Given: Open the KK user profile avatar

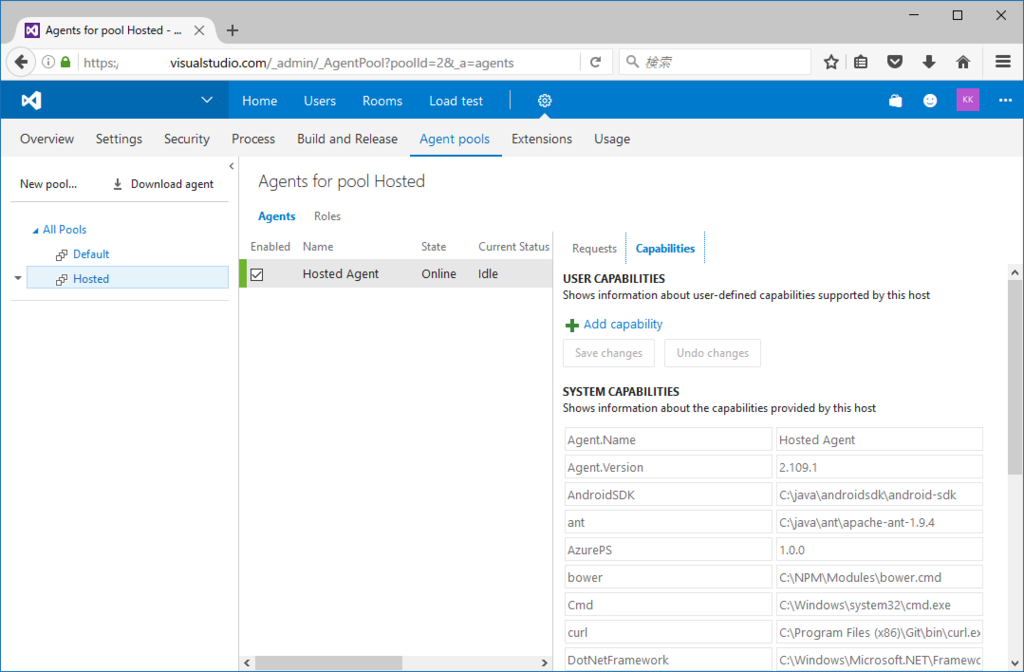Looking at the screenshot, I should pos(968,100).
